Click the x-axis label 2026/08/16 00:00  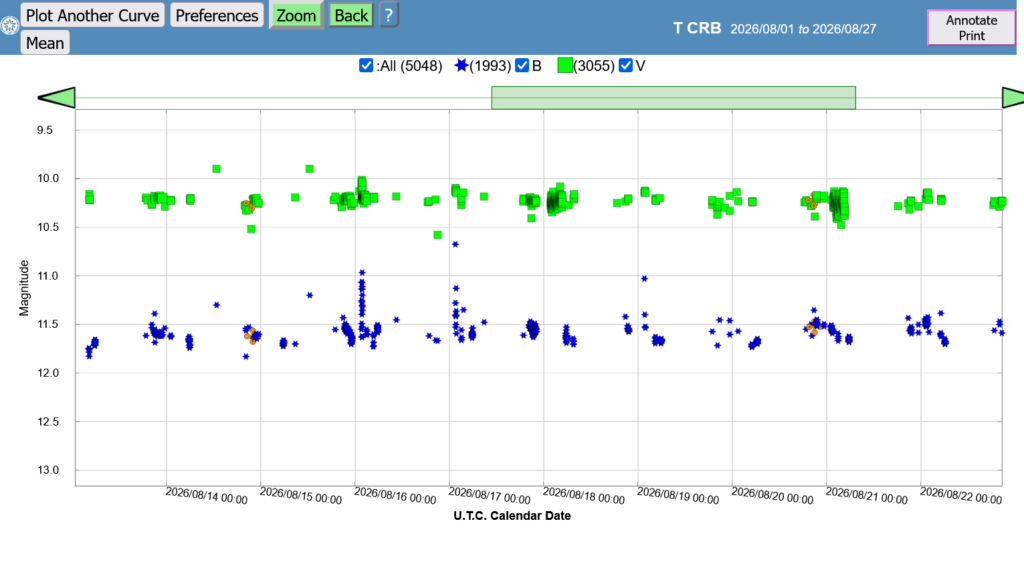tap(395, 496)
